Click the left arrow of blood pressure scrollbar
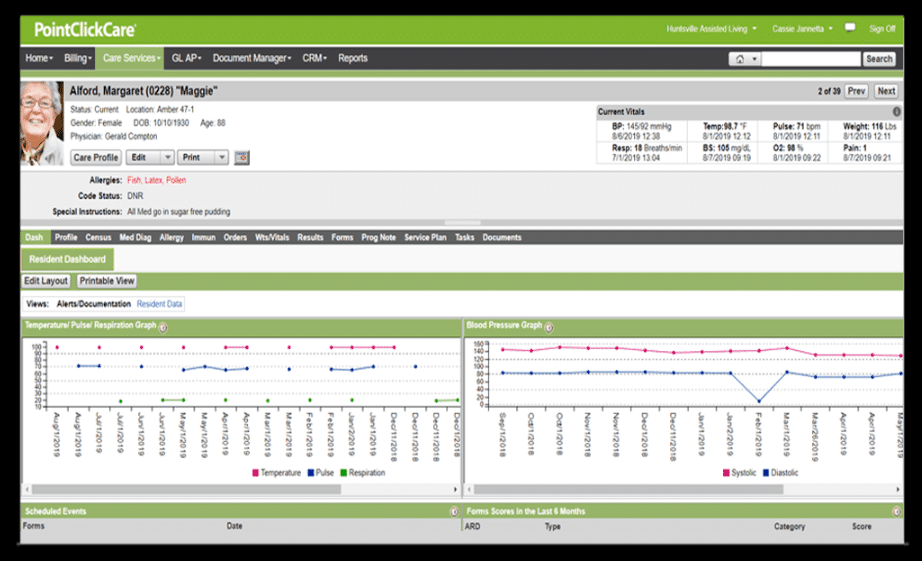The height and width of the screenshot is (561, 922). pos(469,489)
